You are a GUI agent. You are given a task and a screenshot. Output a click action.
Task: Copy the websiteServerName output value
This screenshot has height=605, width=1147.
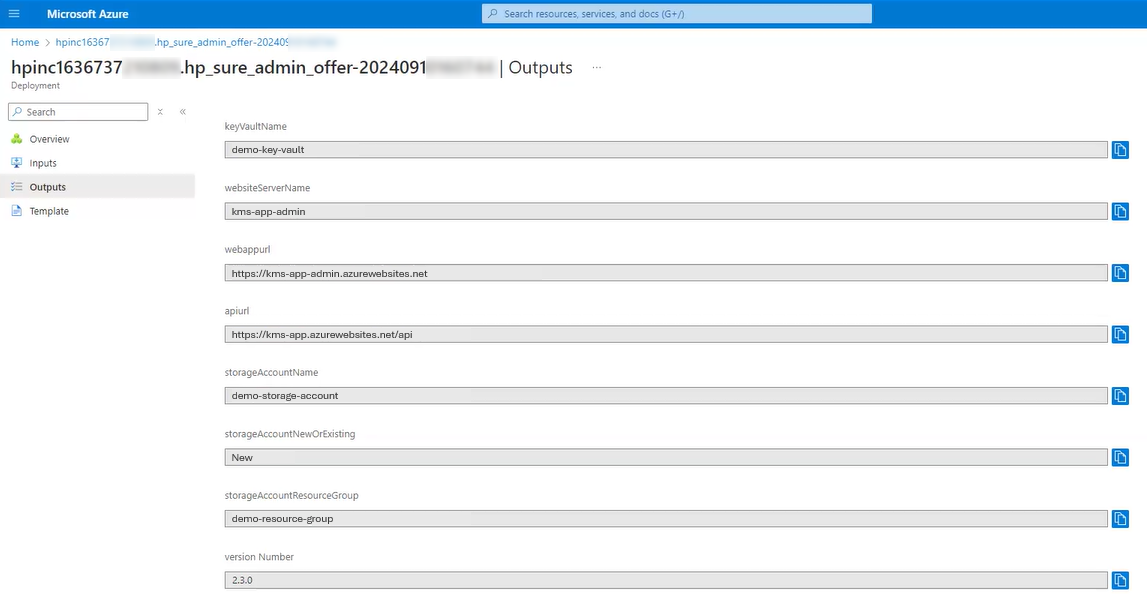[x=1119, y=211]
